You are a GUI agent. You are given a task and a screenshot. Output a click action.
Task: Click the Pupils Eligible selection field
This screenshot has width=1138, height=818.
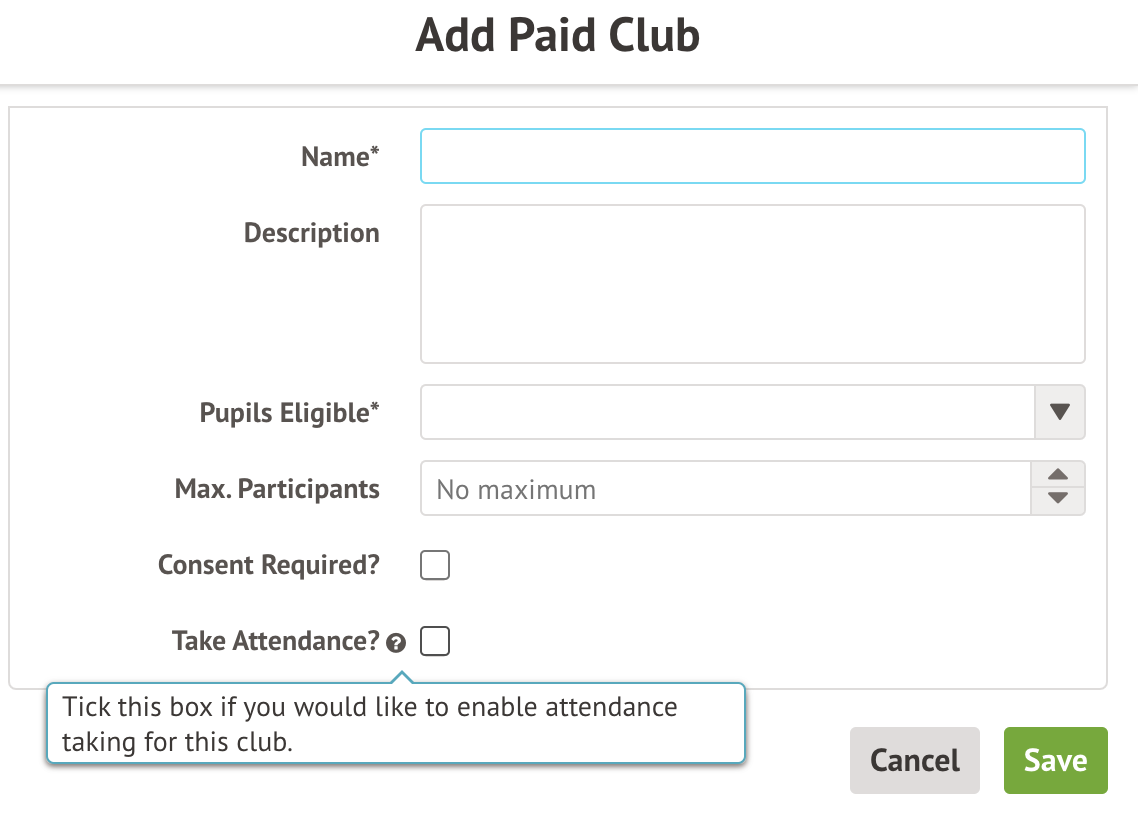pos(727,412)
